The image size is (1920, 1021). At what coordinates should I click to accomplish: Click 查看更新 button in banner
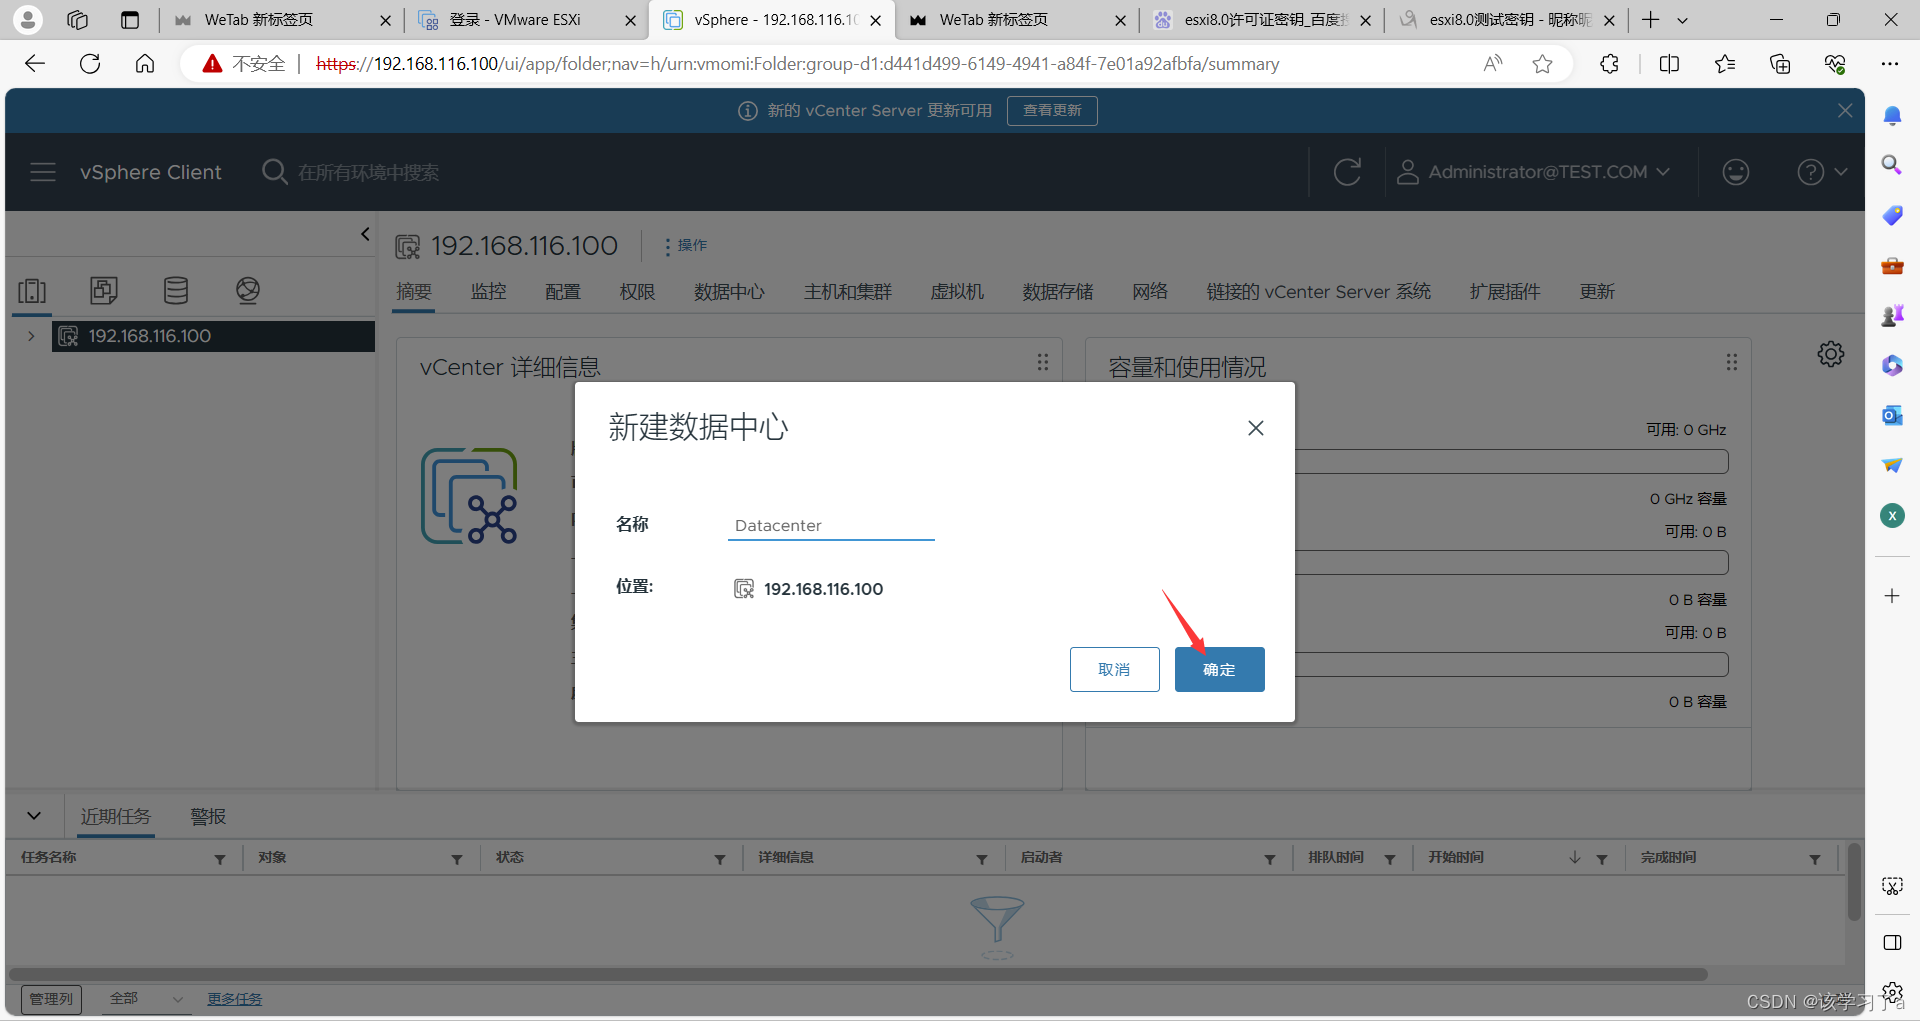(x=1052, y=110)
